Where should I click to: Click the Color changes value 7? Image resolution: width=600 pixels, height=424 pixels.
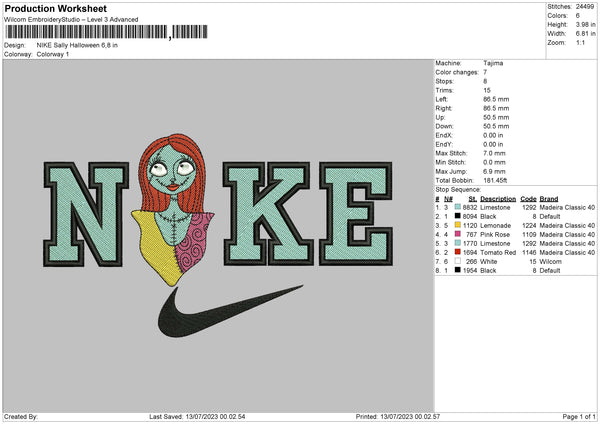pos(485,72)
